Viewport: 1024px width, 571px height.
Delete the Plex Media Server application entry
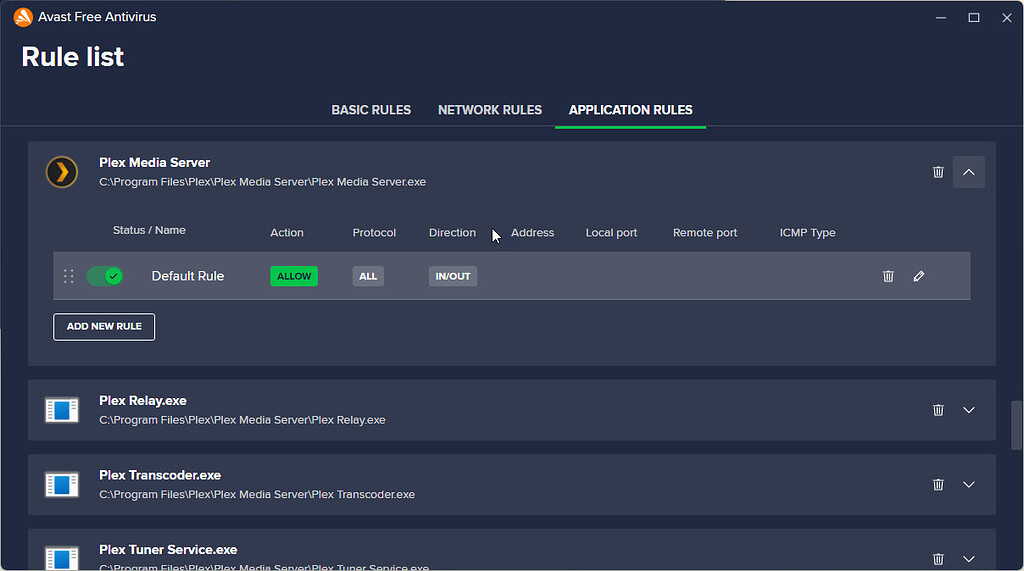coord(938,172)
